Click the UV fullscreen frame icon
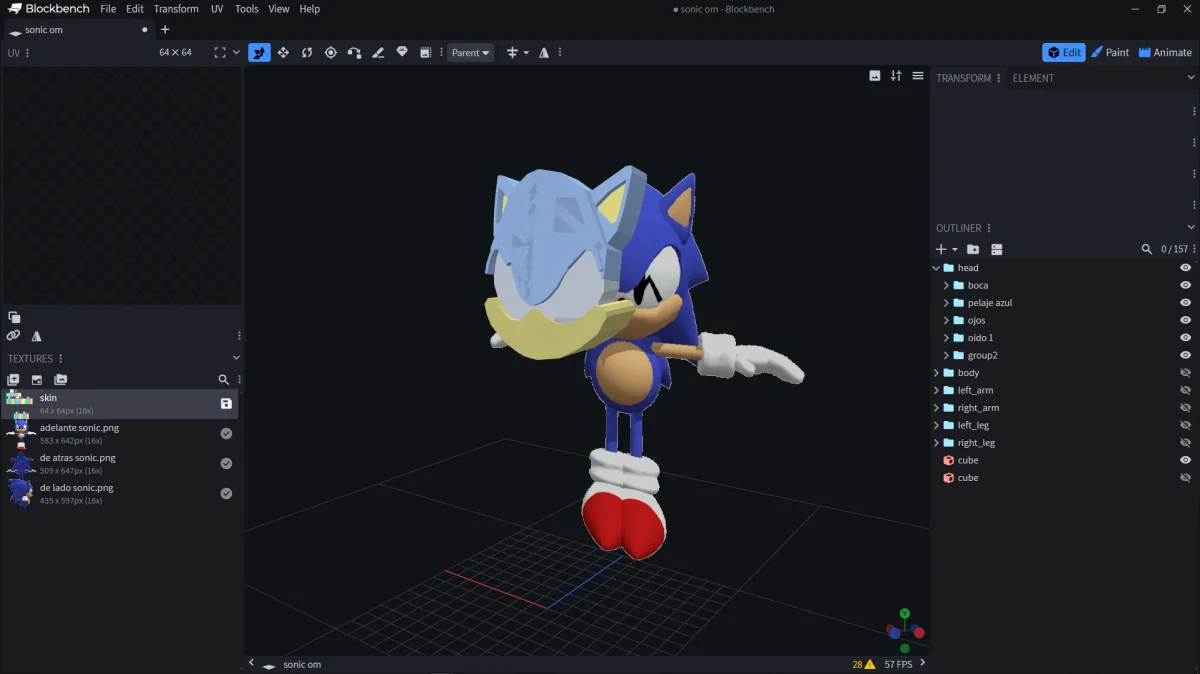Image resolution: width=1200 pixels, height=674 pixels. point(220,52)
